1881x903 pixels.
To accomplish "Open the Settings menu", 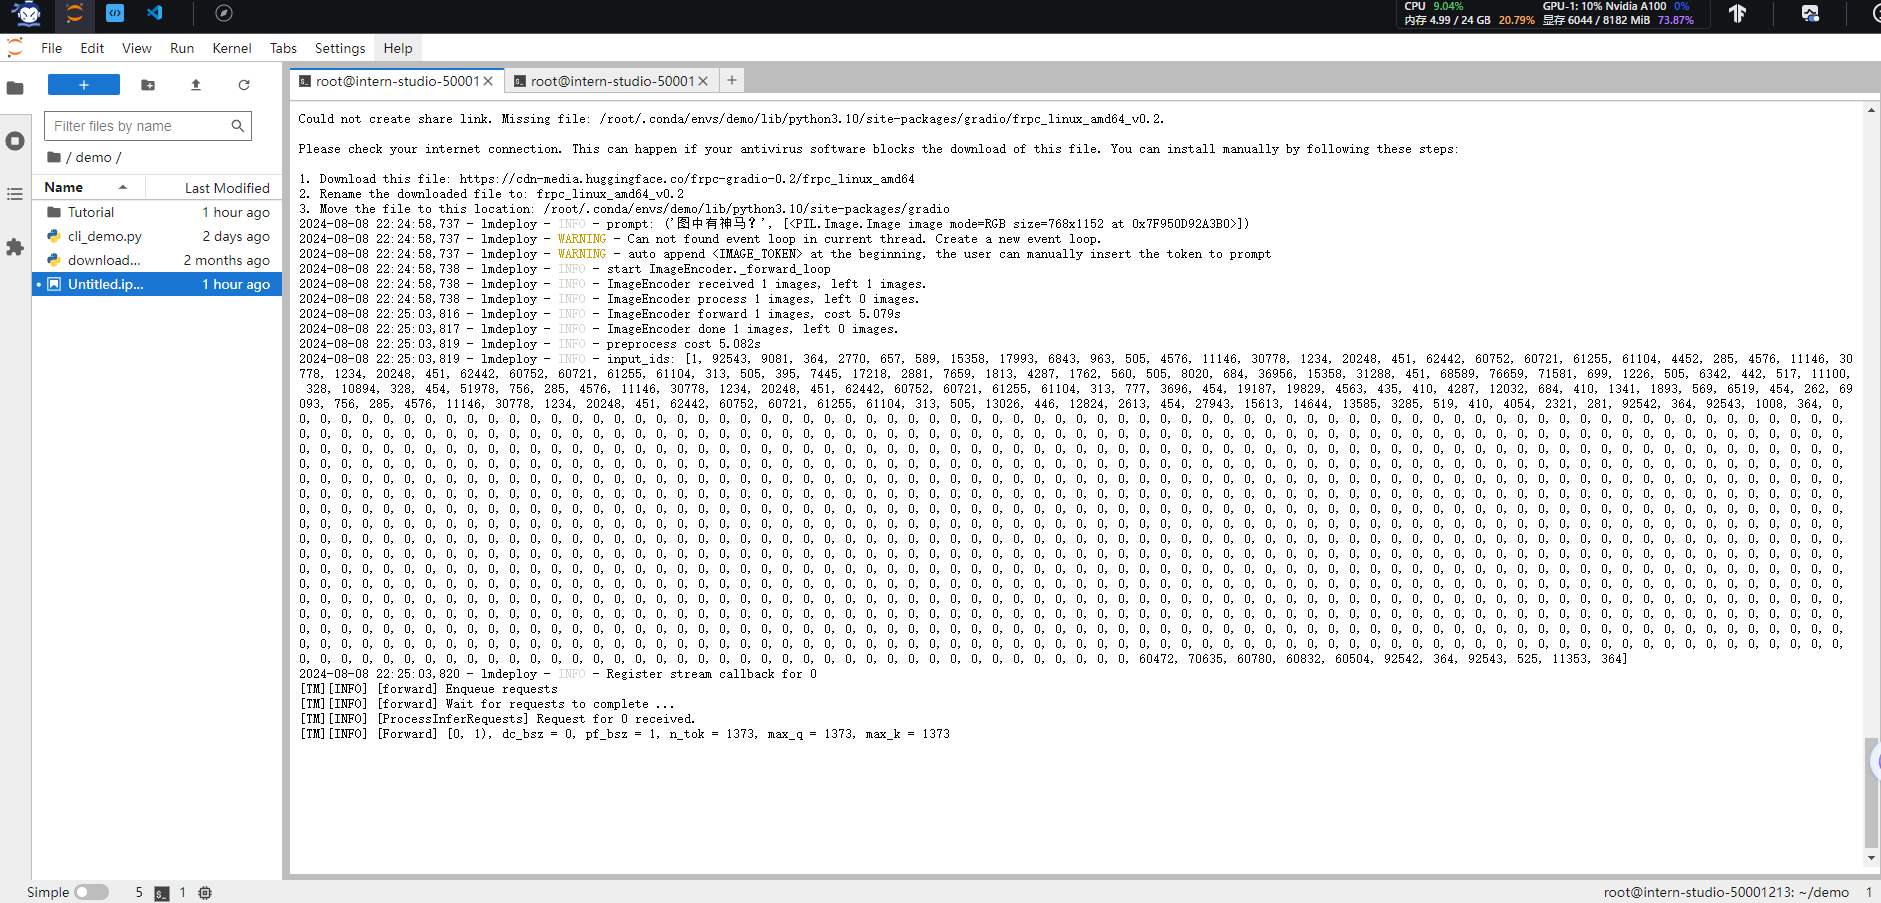I will coord(340,48).
